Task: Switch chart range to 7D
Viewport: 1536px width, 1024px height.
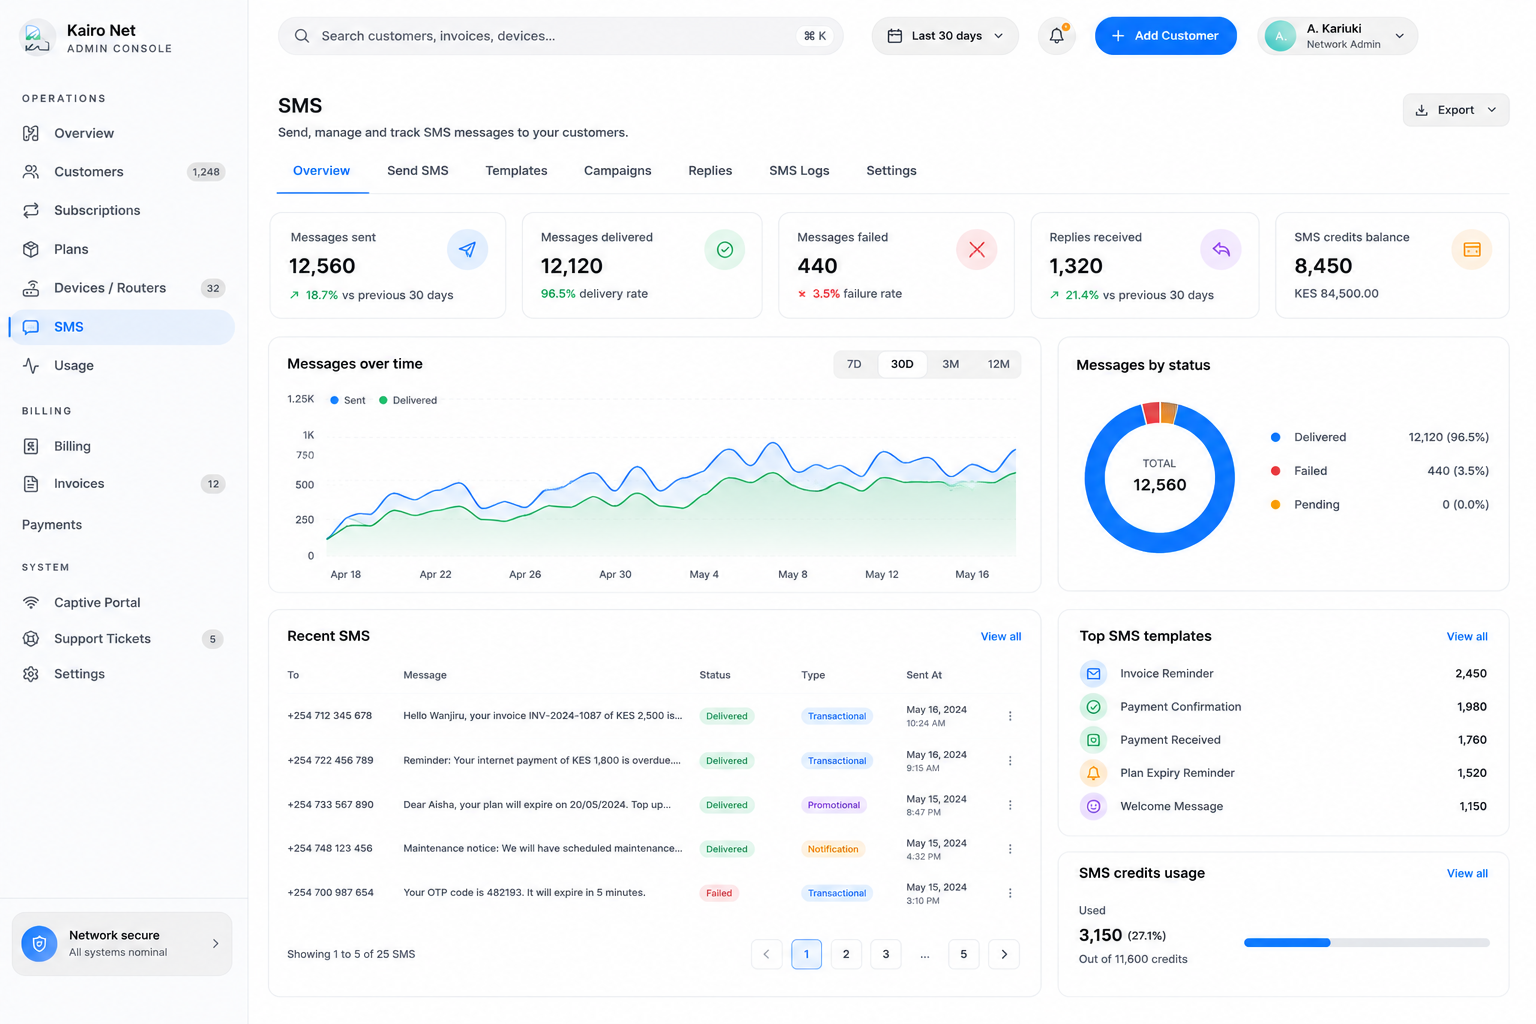Action: point(854,364)
